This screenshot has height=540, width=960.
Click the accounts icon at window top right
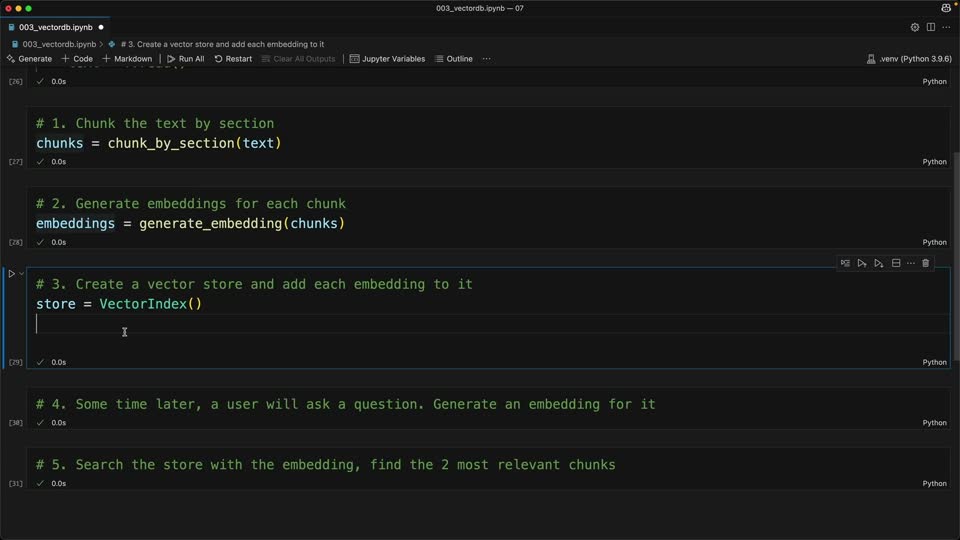pos(947,8)
